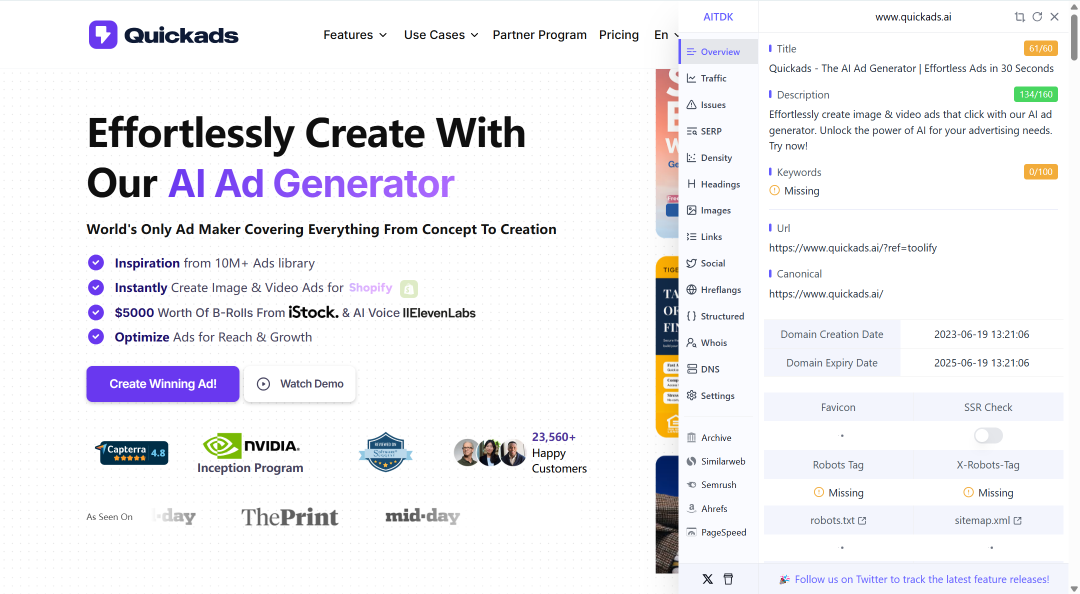Click the NVIDIA Inception Program logo

(x=250, y=453)
